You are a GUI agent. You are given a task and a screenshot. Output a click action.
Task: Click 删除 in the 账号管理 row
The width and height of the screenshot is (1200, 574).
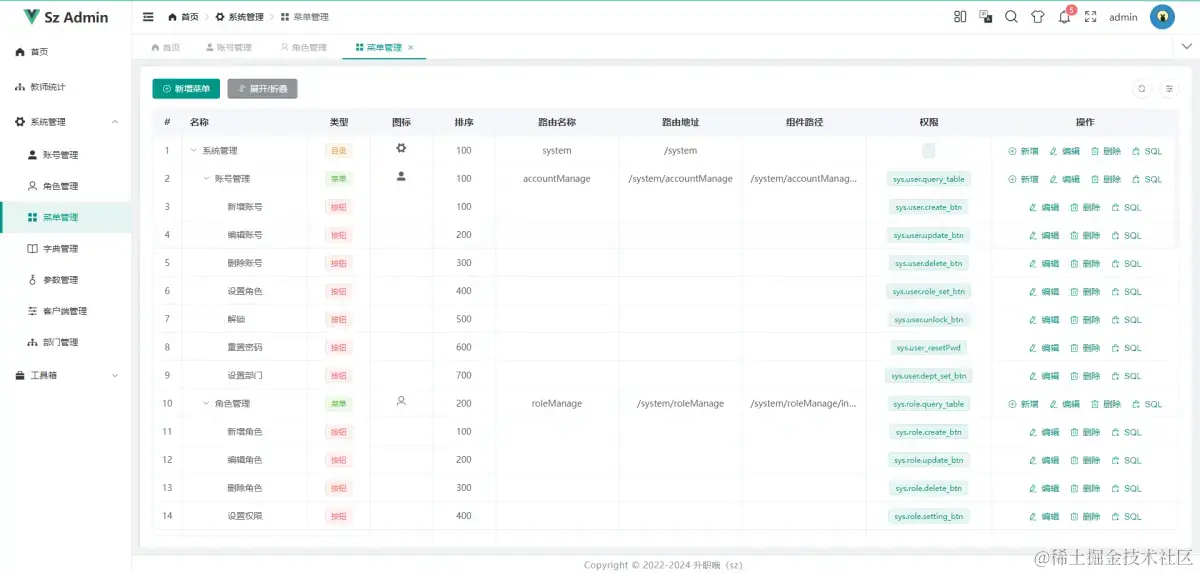pyautogui.click(x=1105, y=179)
